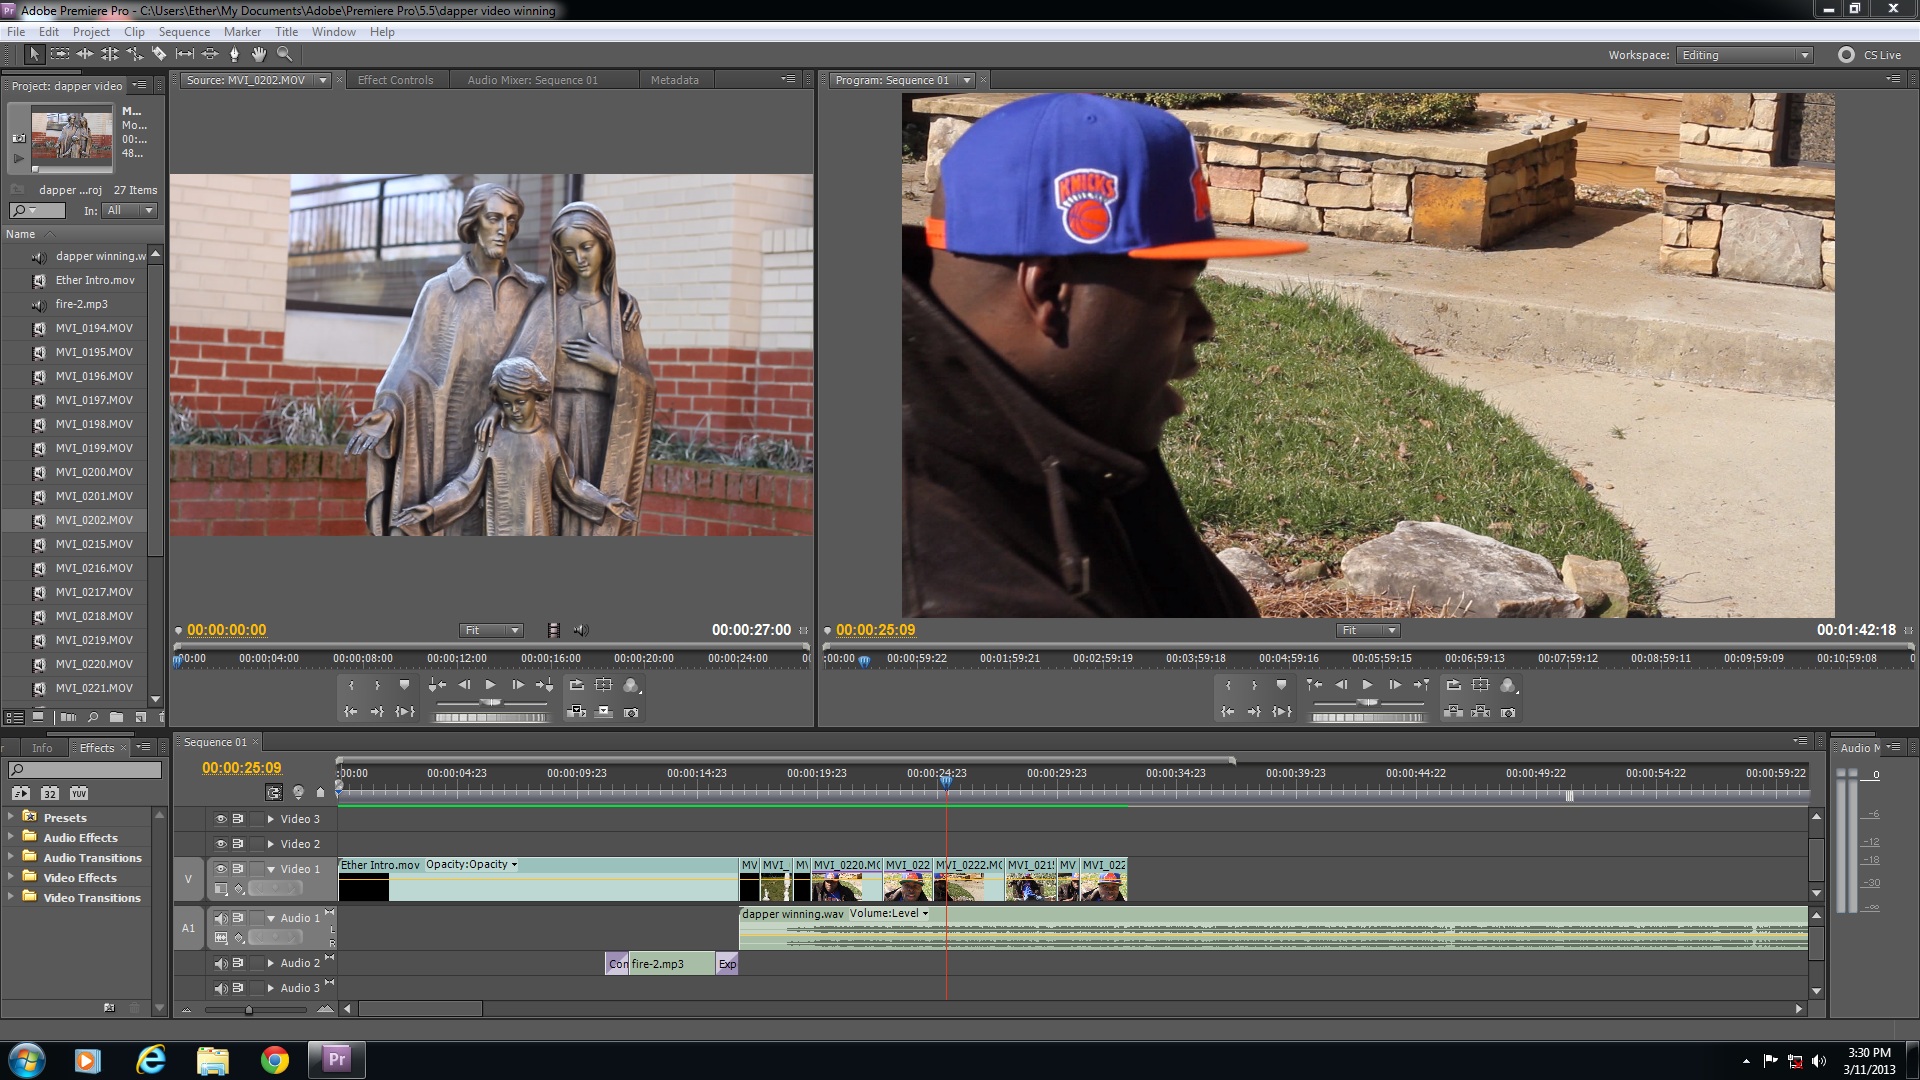Expand the Presets effects folder
1920x1080 pixels.
point(11,817)
